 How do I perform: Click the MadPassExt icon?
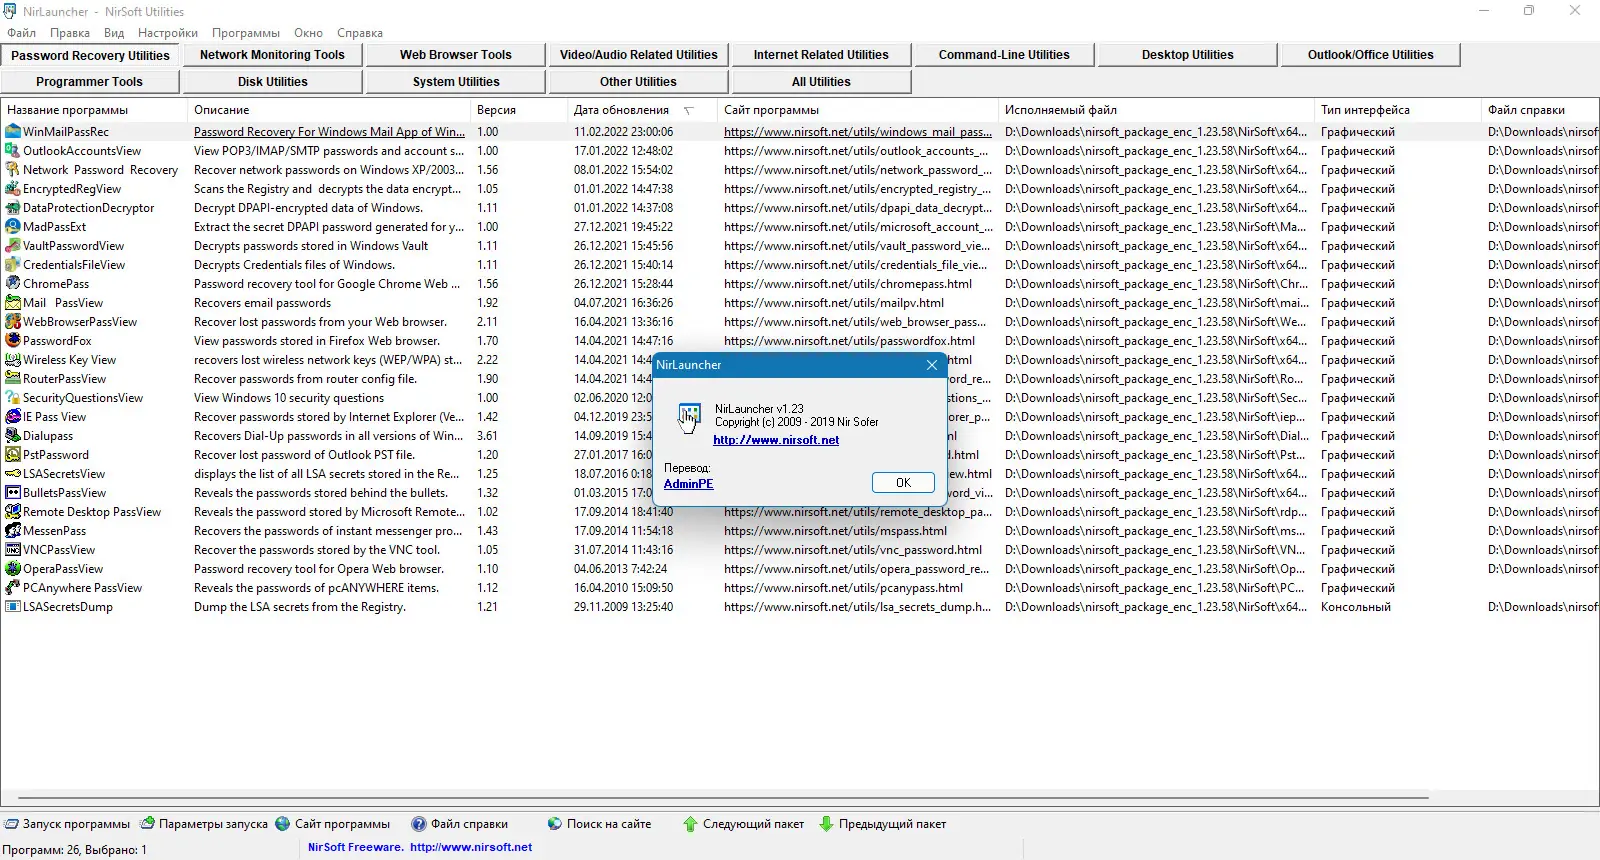[x=13, y=227]
